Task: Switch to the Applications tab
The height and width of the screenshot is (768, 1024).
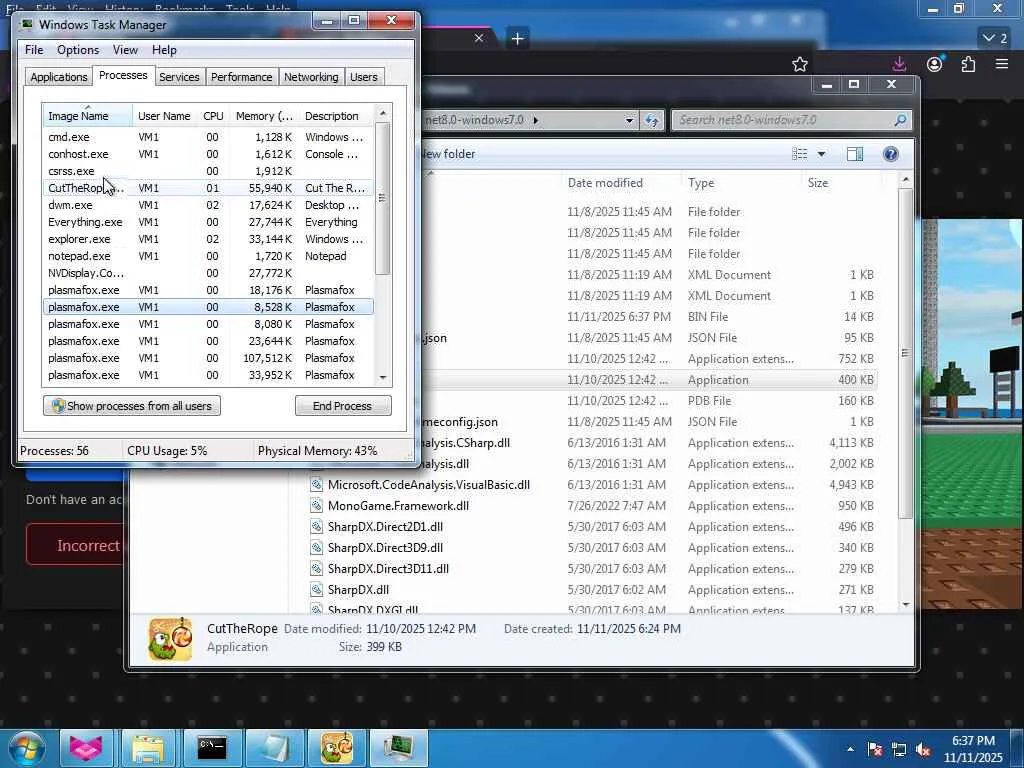Action: [x=59, y=77]
